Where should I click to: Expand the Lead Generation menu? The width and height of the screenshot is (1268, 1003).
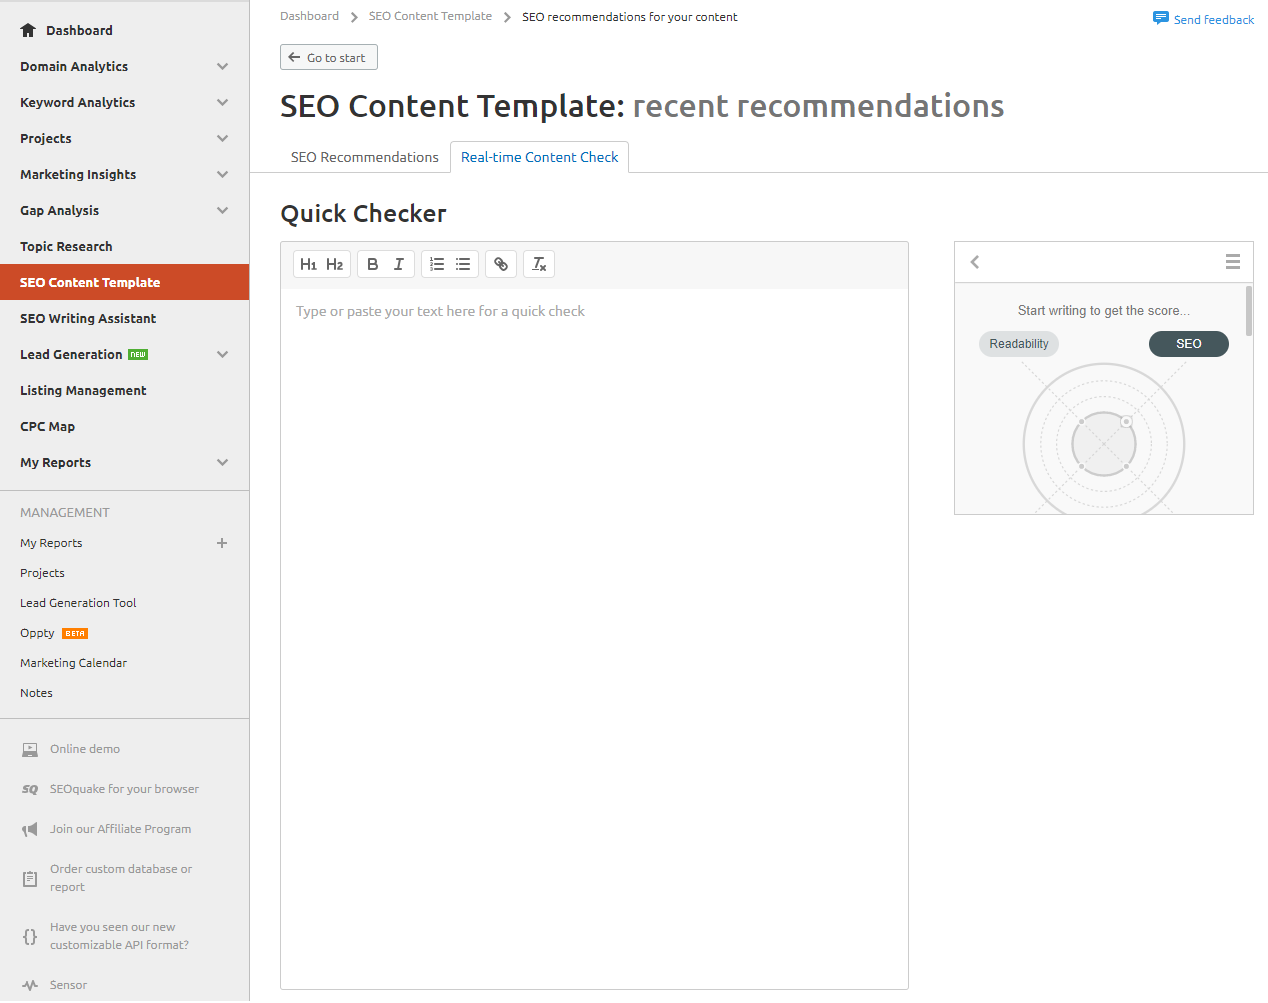tap(124, 354)
